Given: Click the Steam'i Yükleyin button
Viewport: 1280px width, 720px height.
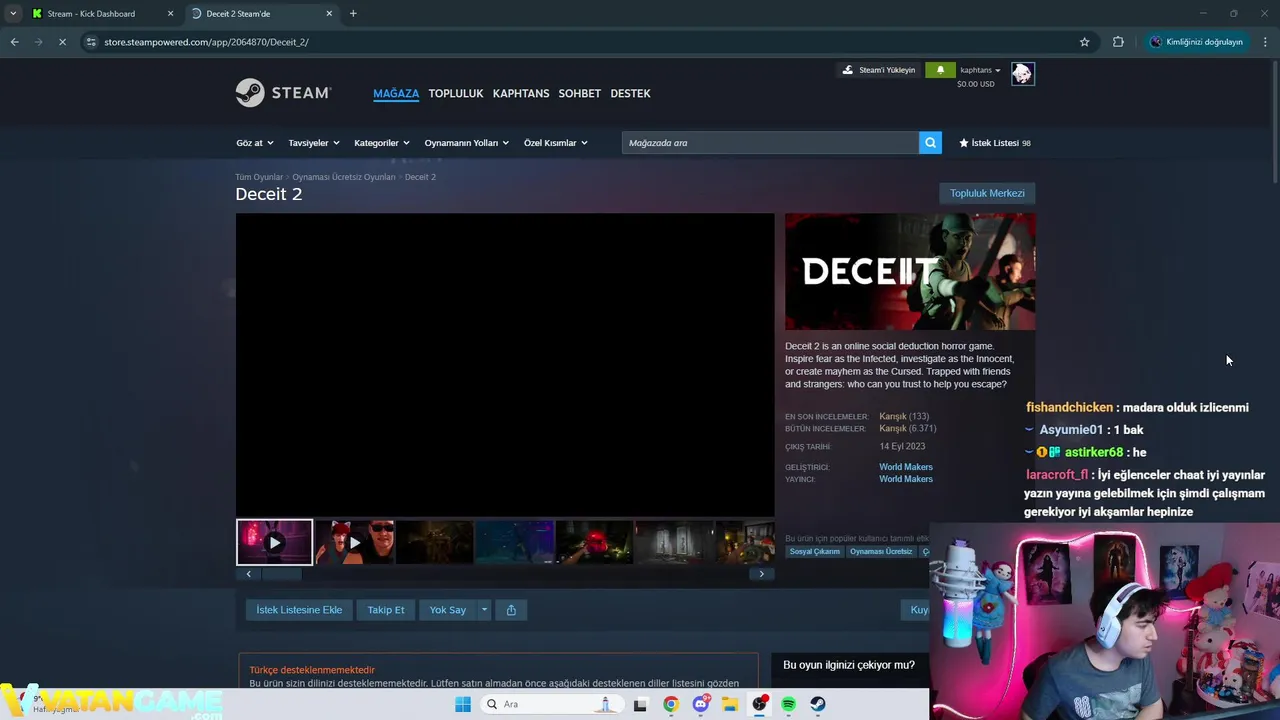Looking at the screenshot, I should (879, 70).
